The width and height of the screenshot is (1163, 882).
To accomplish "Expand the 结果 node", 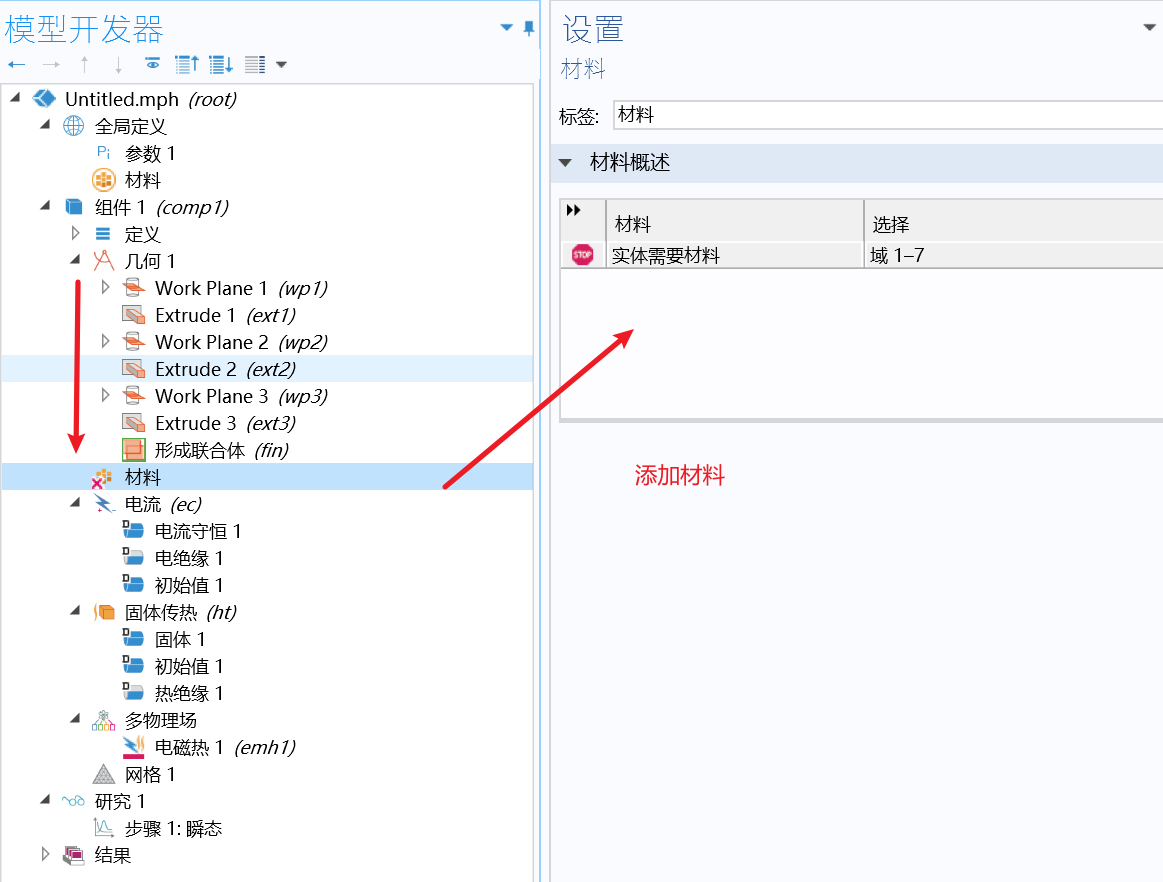I will tap(45, 855).
